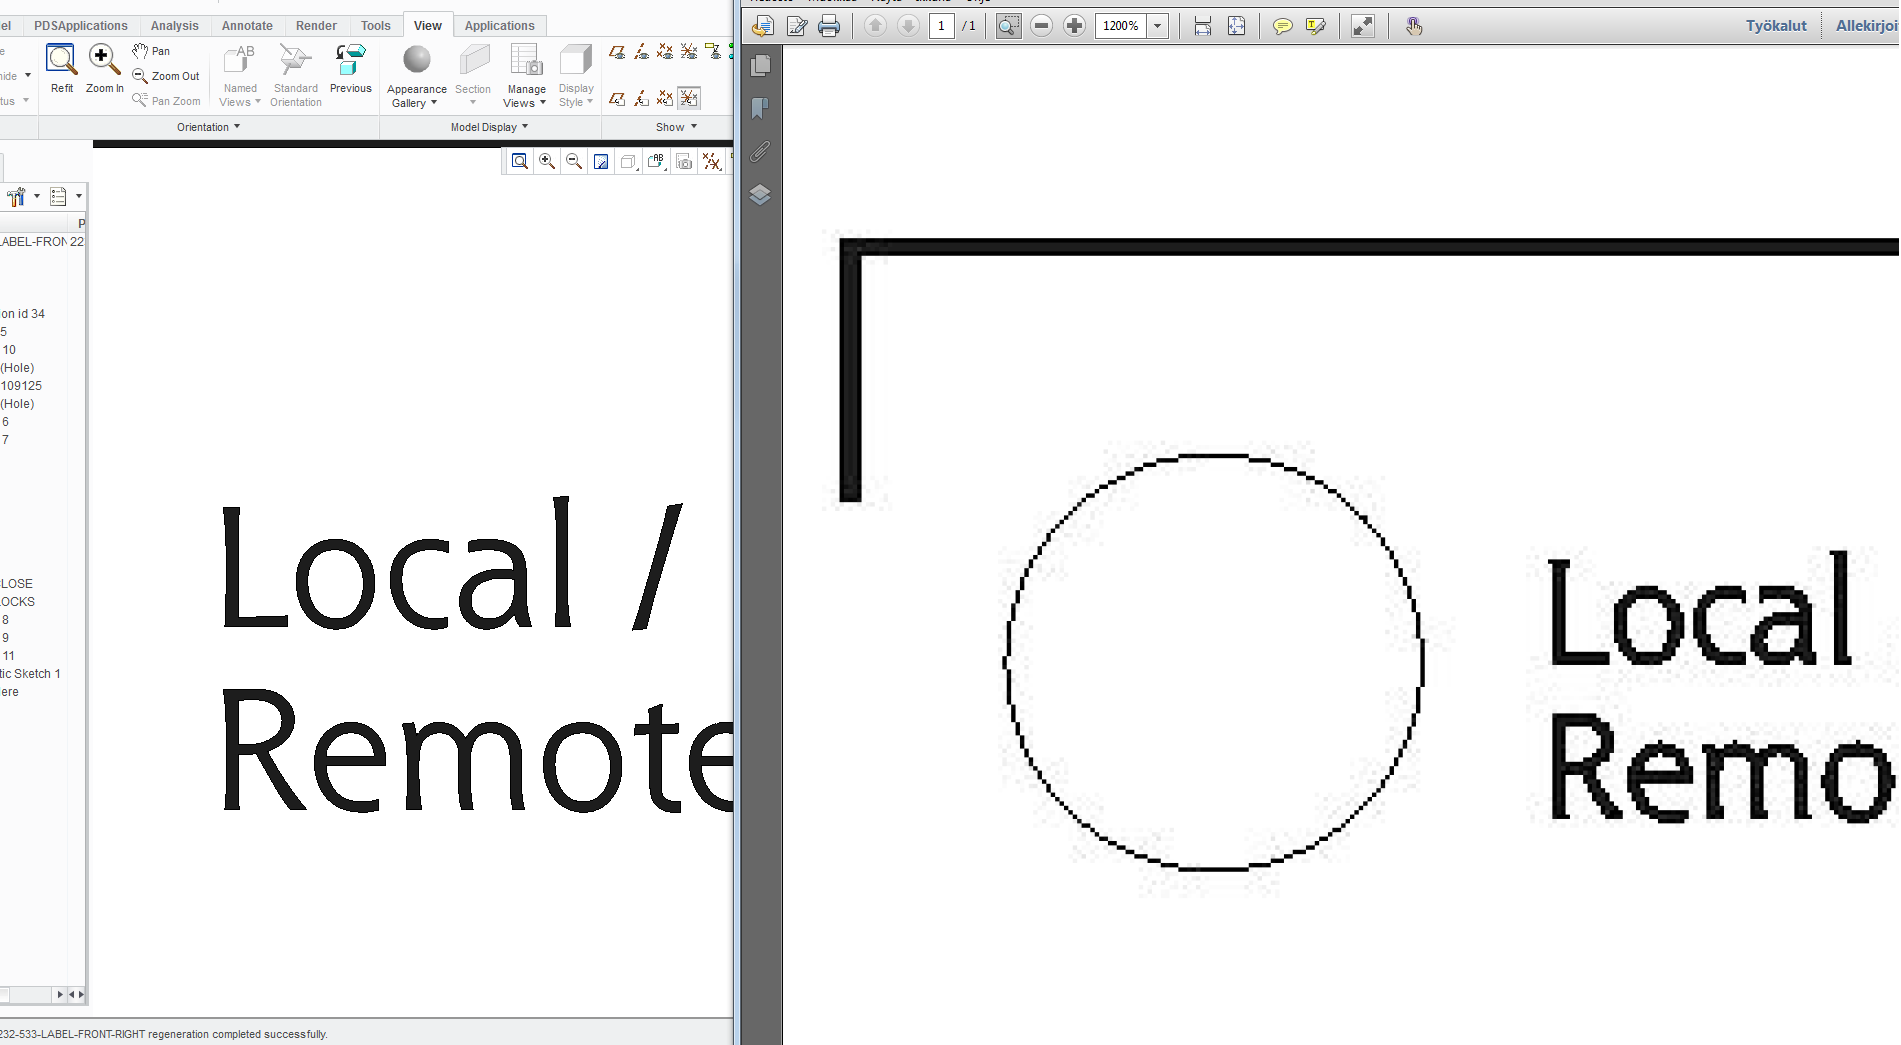This screenshot has height=1045, width=1901.
Task: Click the PDF edit document icon
Action: click(x=797, y=26)
